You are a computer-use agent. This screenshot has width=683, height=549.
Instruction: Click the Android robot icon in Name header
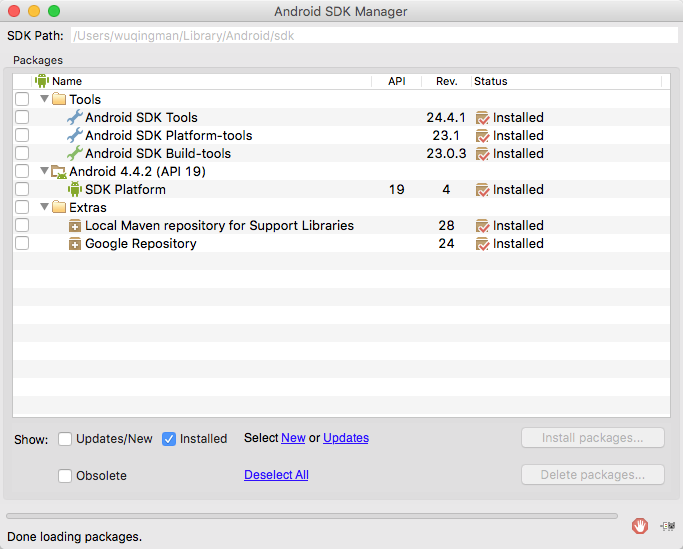coord(42,81)
